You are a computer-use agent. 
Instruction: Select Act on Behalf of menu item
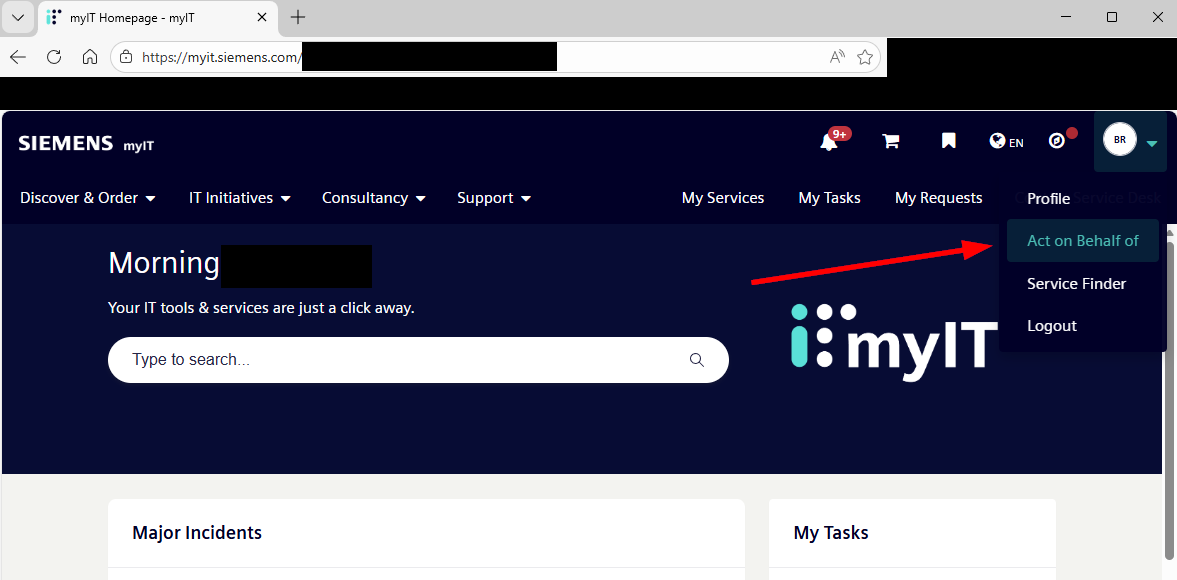[1082, 241]
